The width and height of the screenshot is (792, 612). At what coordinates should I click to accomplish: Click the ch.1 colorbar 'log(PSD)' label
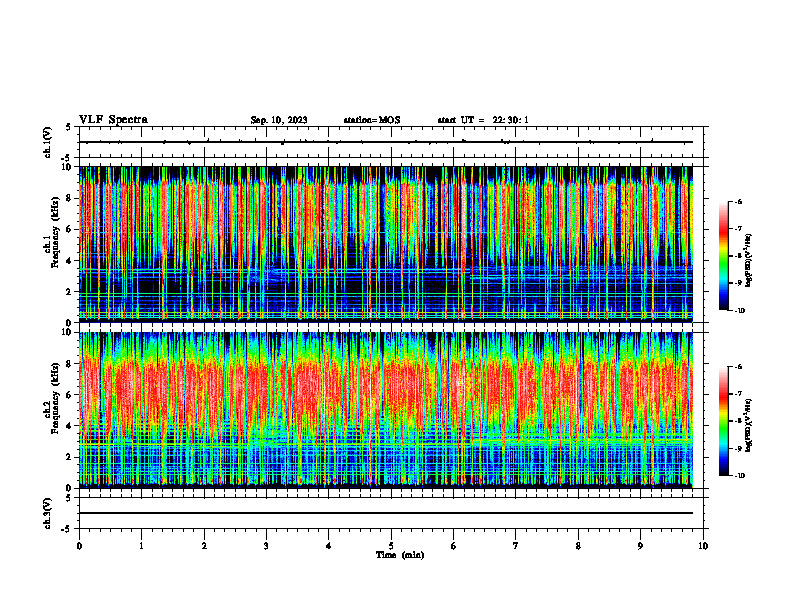point(749,261)
